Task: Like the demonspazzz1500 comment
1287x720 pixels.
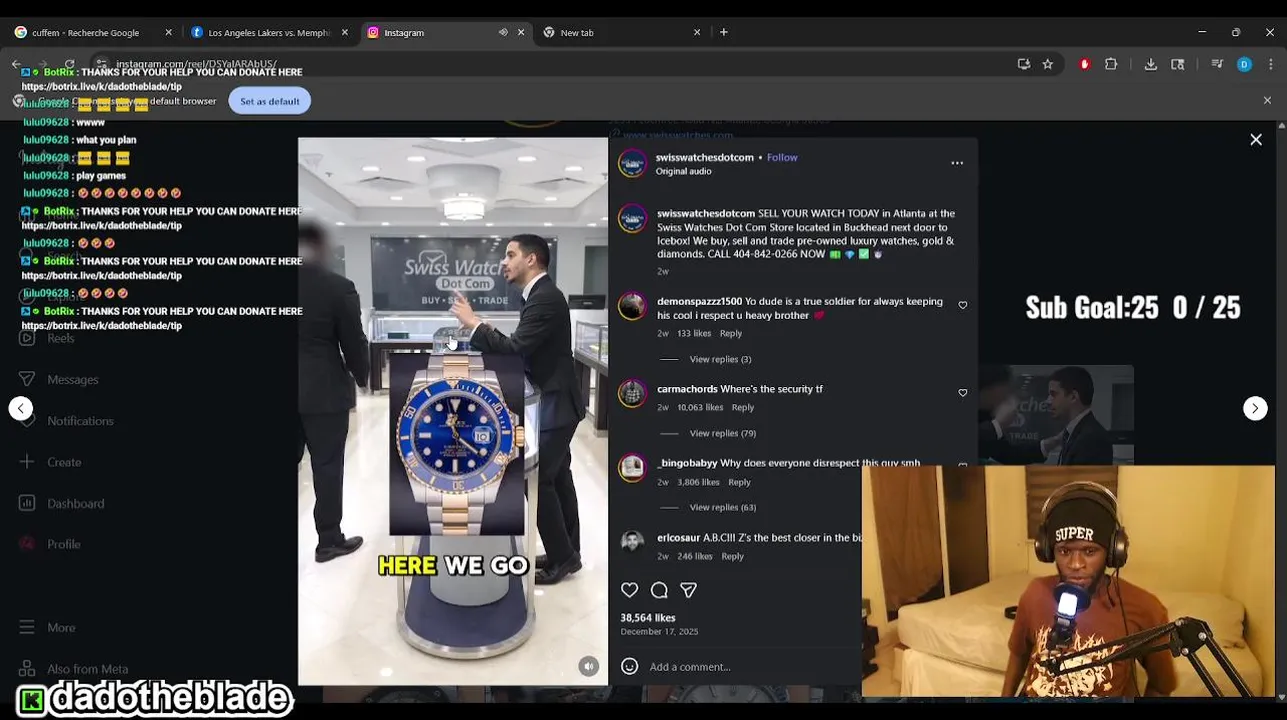Action: click(x=963, y=305)
